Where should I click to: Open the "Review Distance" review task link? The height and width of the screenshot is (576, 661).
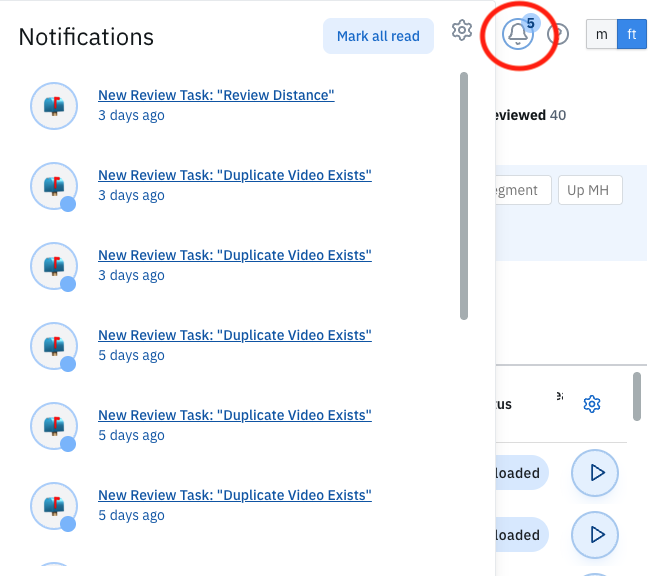tap(216, 95)
